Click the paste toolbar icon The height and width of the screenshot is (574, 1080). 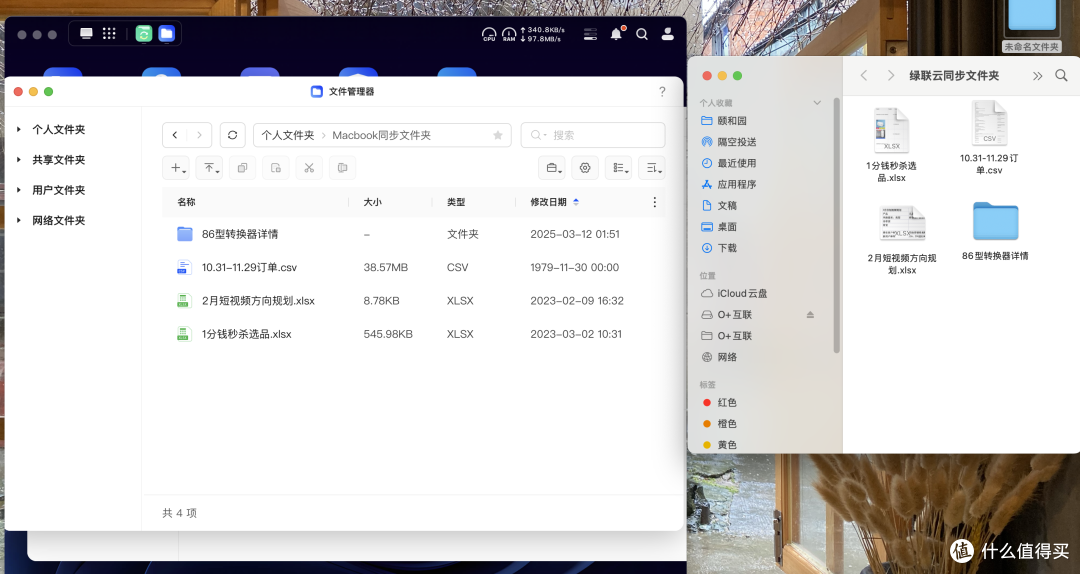[276, 168]
